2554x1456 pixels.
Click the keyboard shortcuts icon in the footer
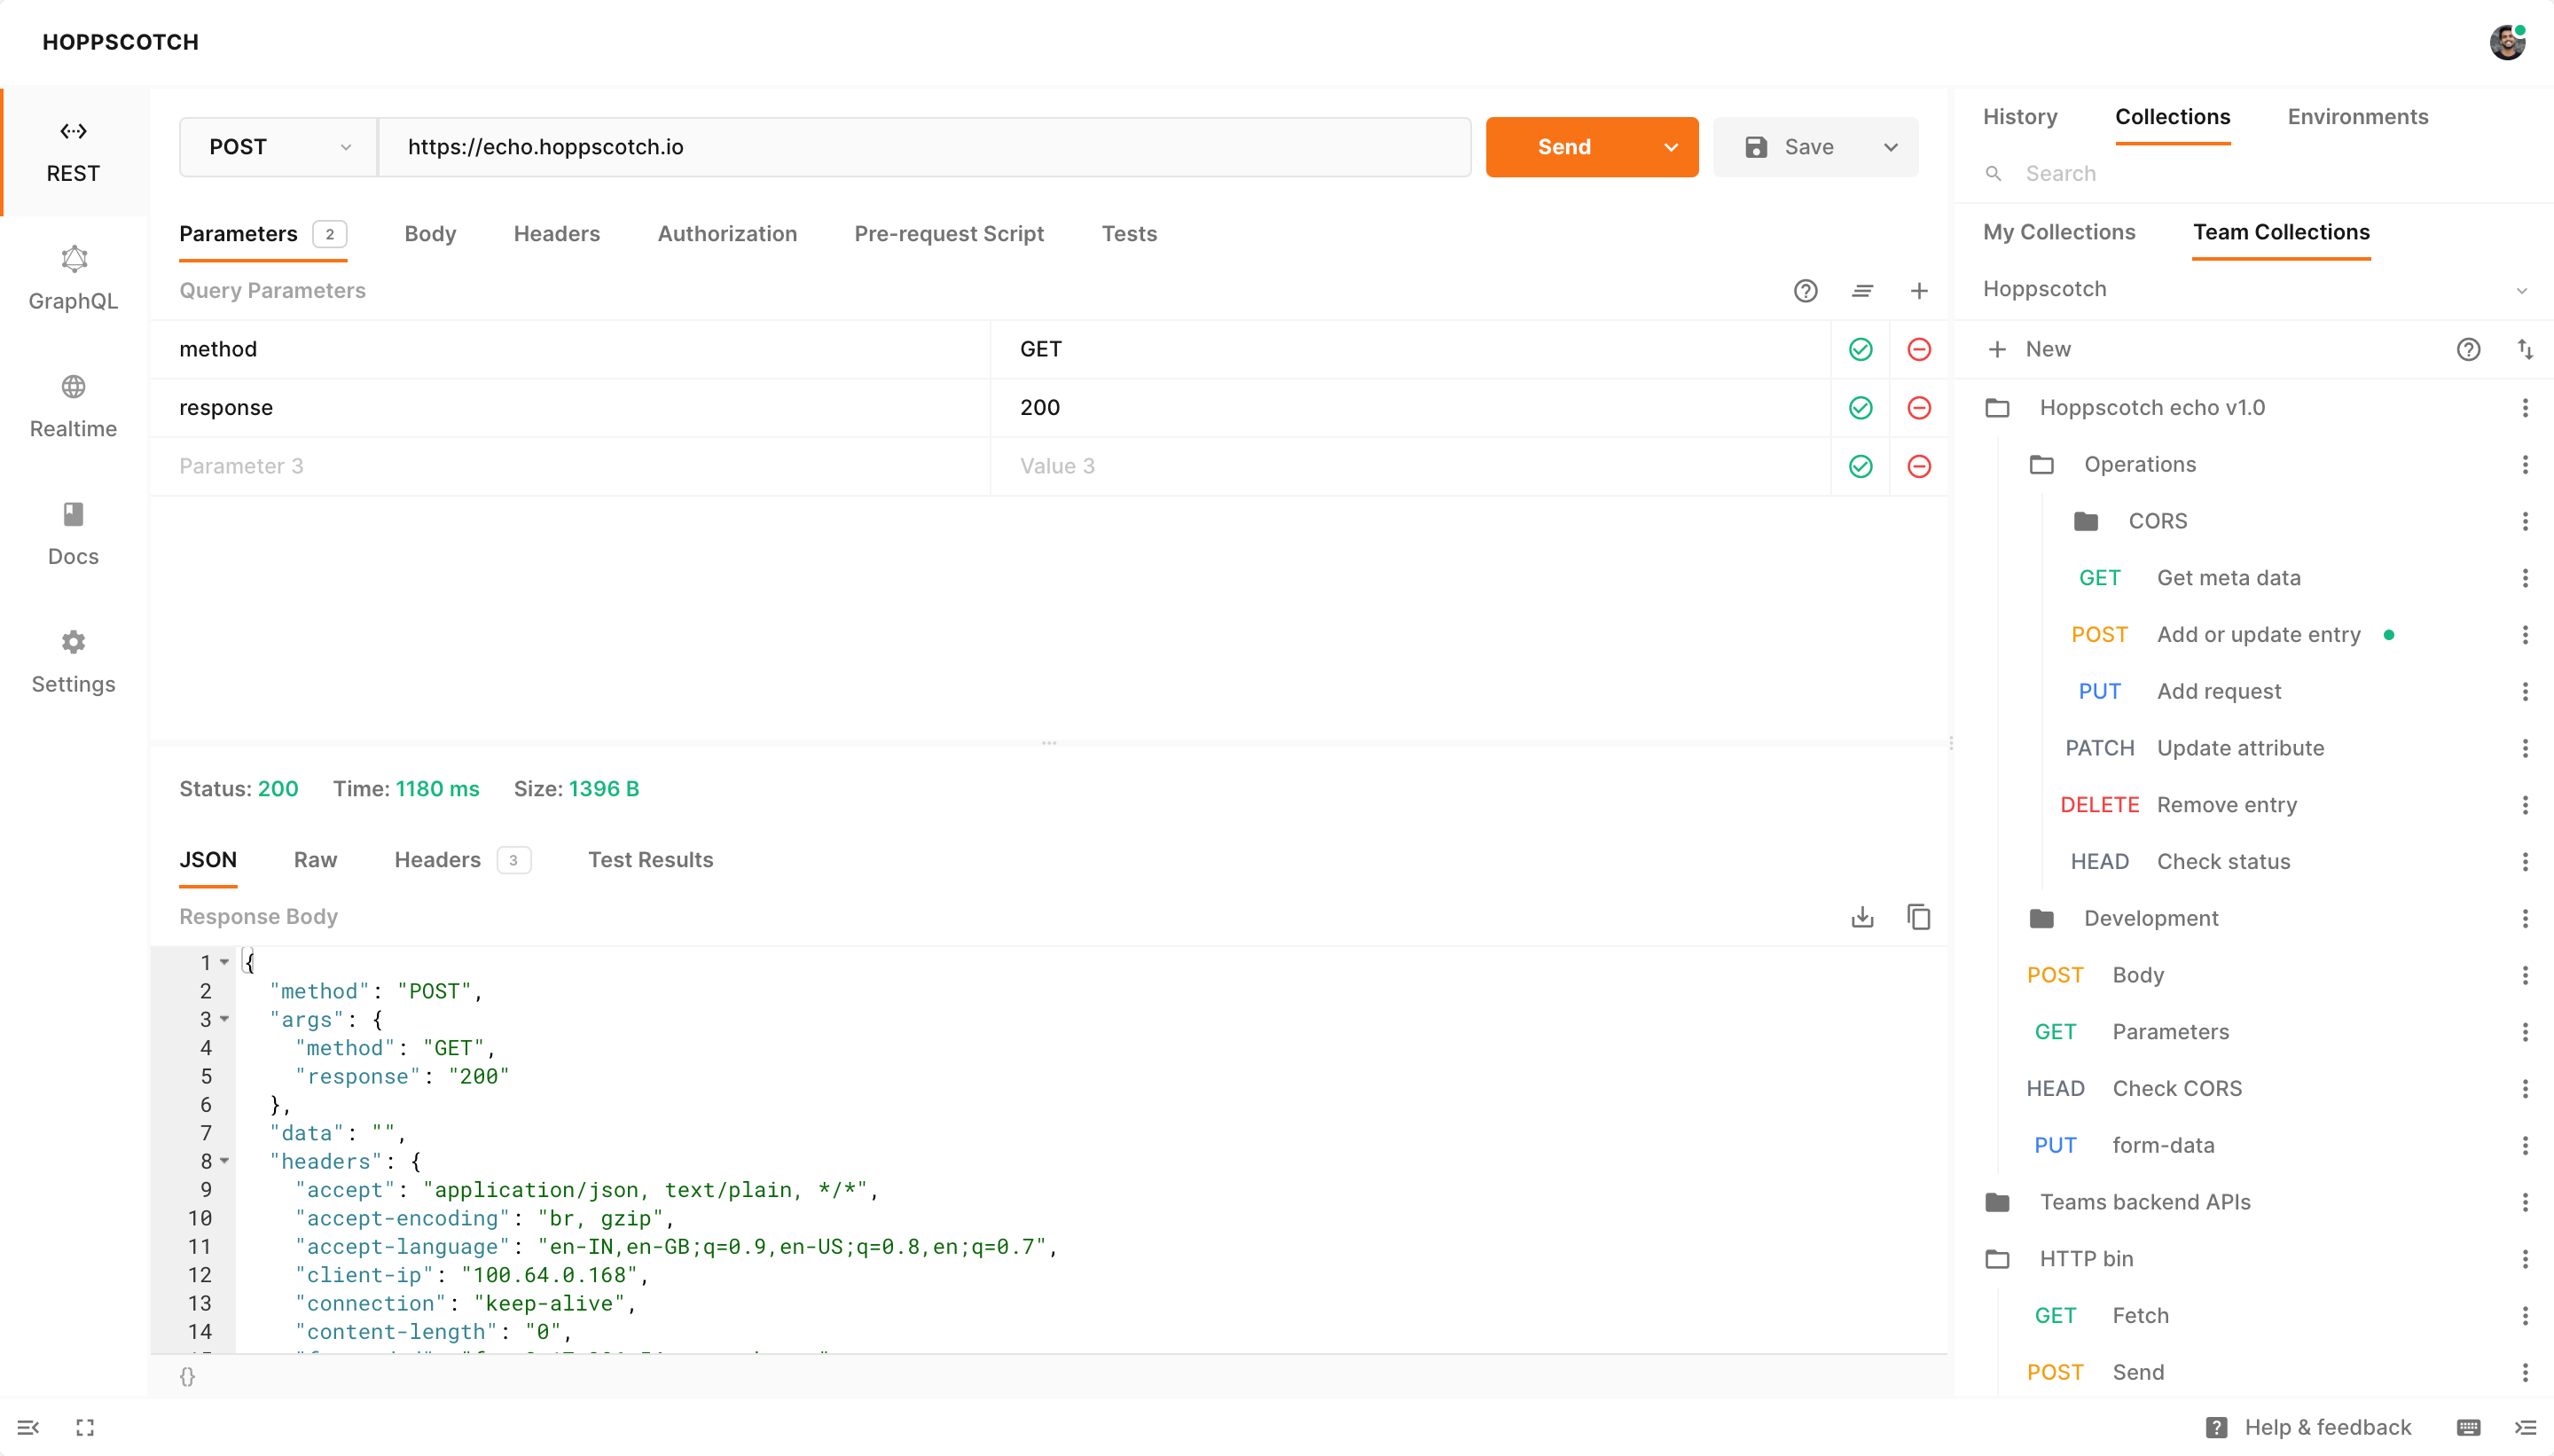point(2468,1427)
